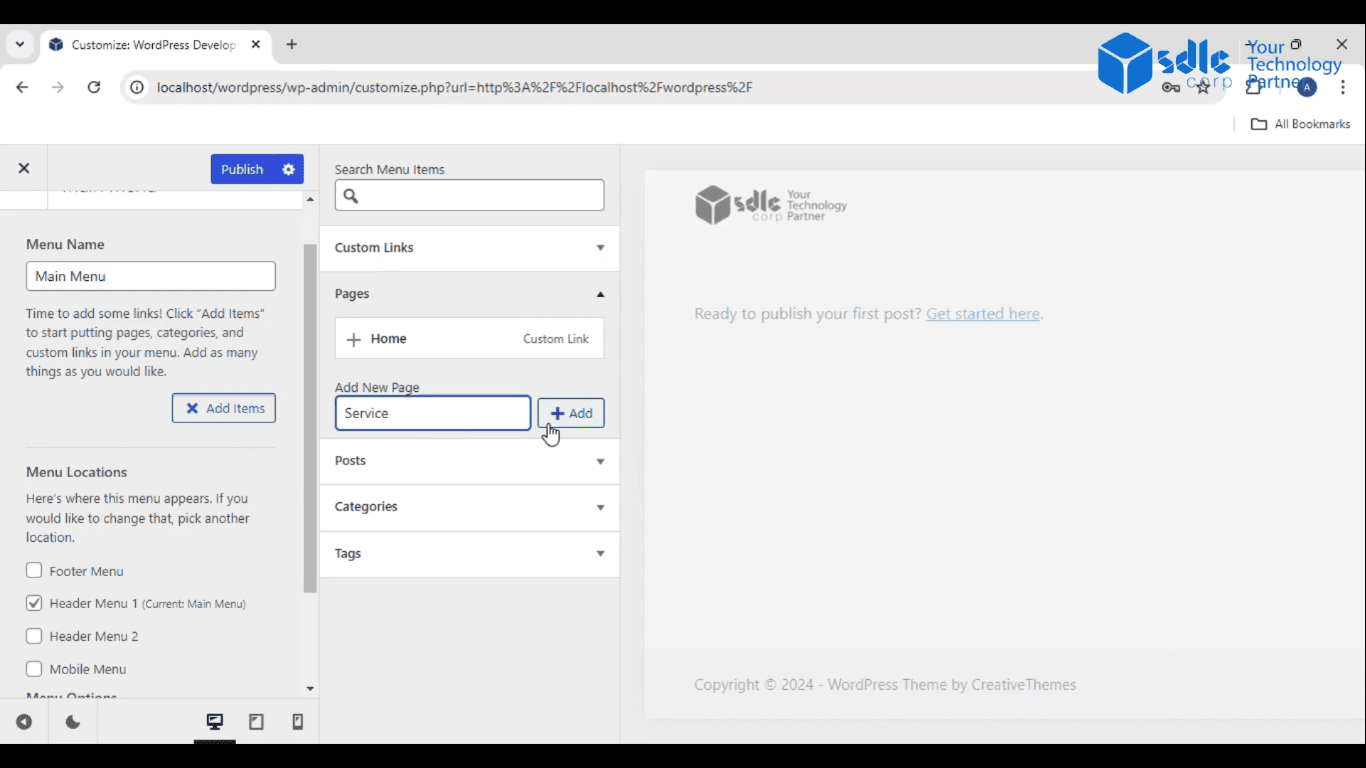The image size is (1366, 768).
Task: Hide the customizer controls arrow icon
Action: (24, 722)
